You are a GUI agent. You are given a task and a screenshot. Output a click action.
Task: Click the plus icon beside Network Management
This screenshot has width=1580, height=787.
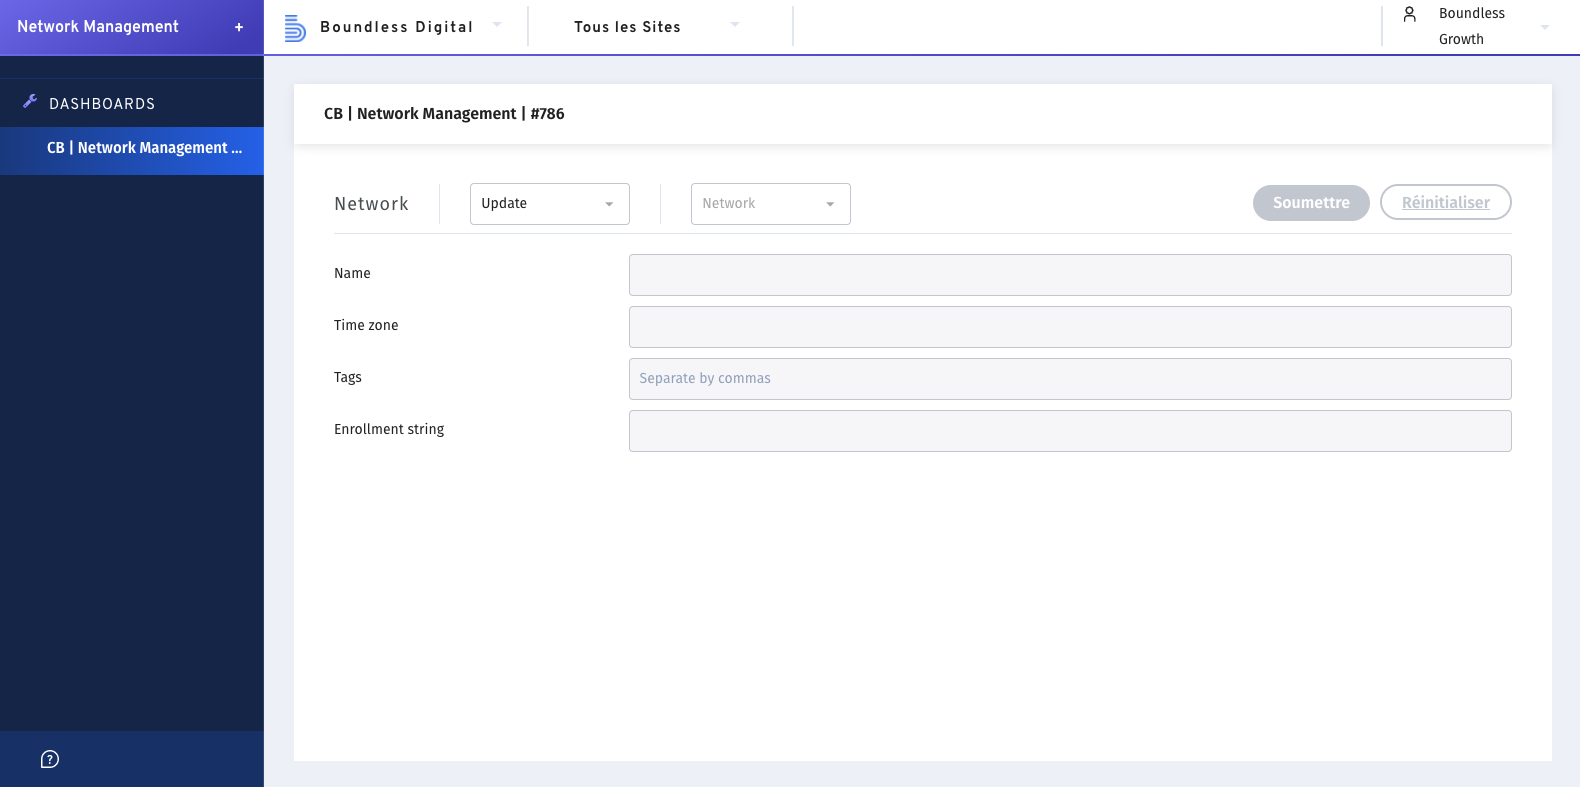coord(239,27)
